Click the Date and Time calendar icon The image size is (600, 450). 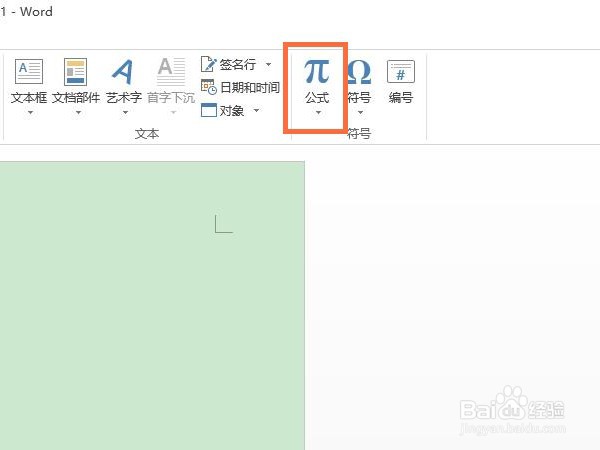click(209, 87)
